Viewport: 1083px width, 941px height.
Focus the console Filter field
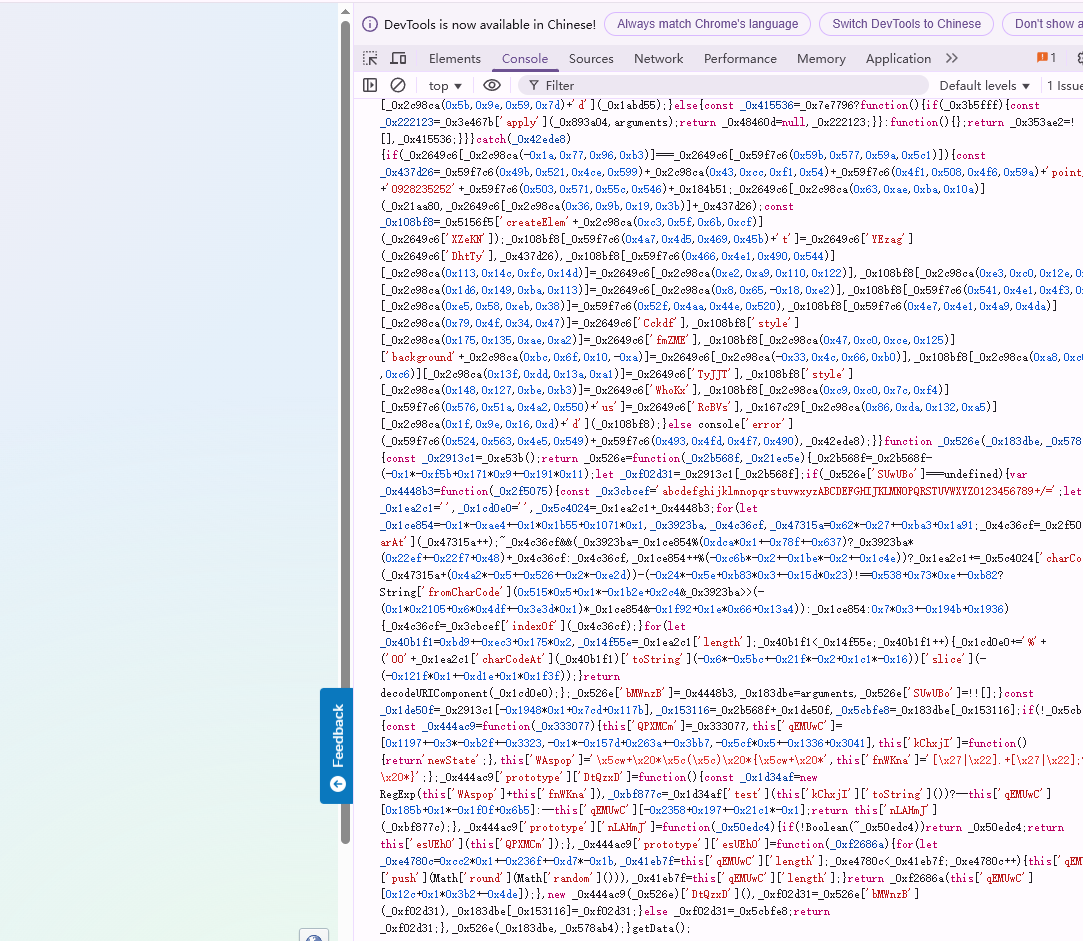[722, 85]
